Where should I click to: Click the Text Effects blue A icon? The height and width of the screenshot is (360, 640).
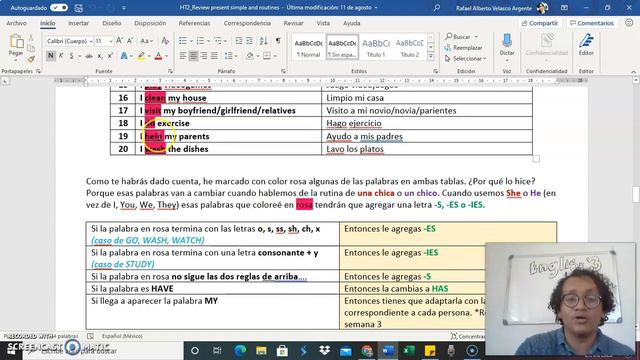[124, 56]
